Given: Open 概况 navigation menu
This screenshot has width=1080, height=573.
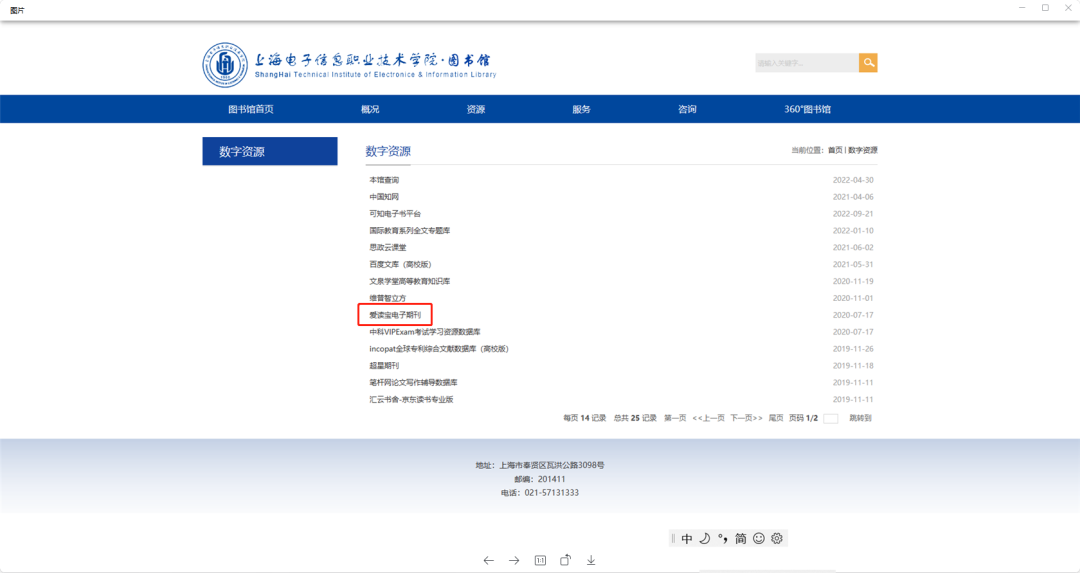Looking at the screenshot, I should coord(370,109).
